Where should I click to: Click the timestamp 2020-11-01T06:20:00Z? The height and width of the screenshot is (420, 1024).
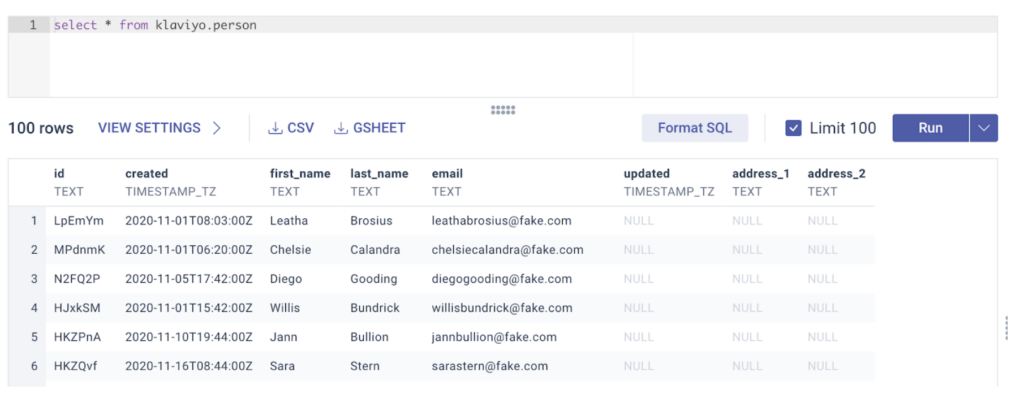point(189,250)
